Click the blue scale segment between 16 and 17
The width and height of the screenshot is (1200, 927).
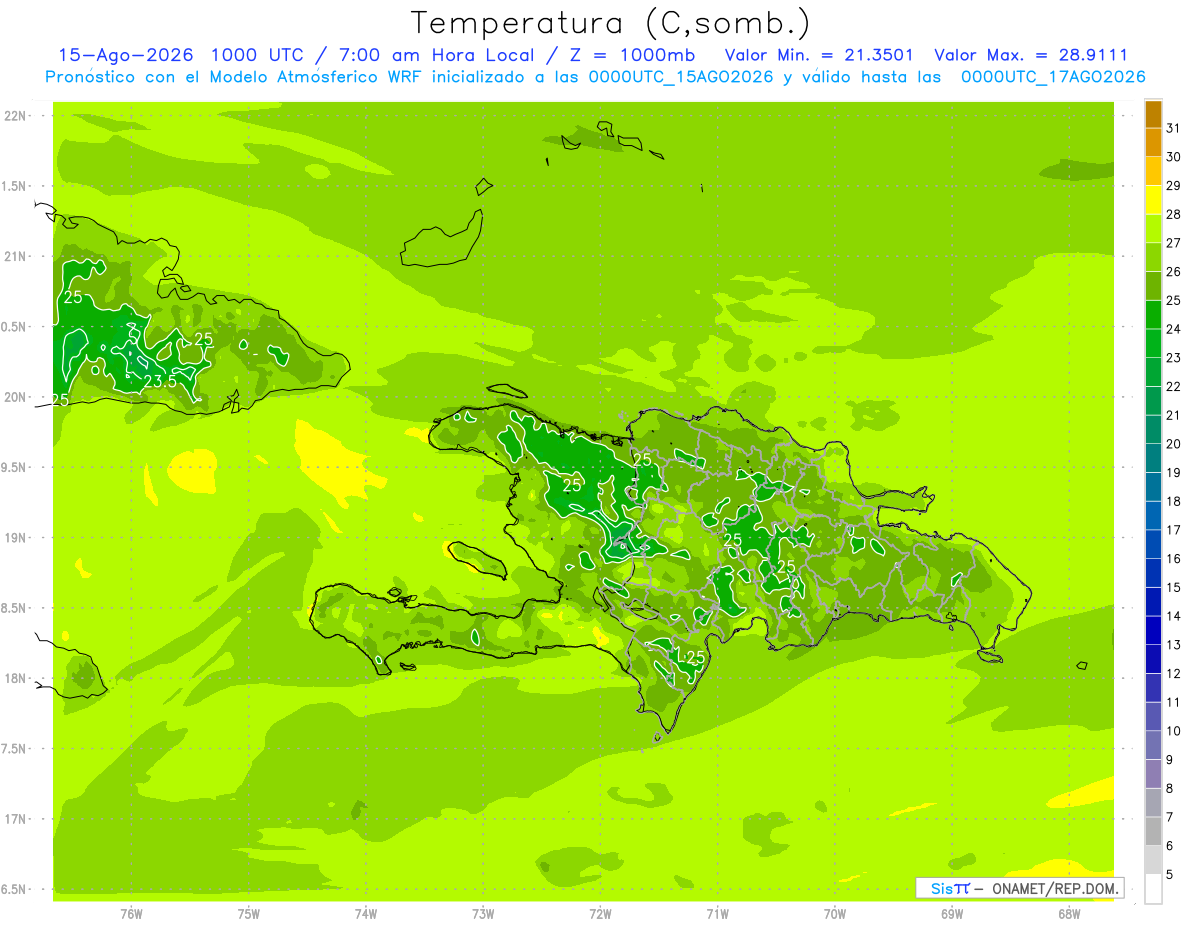(1153, 544)
